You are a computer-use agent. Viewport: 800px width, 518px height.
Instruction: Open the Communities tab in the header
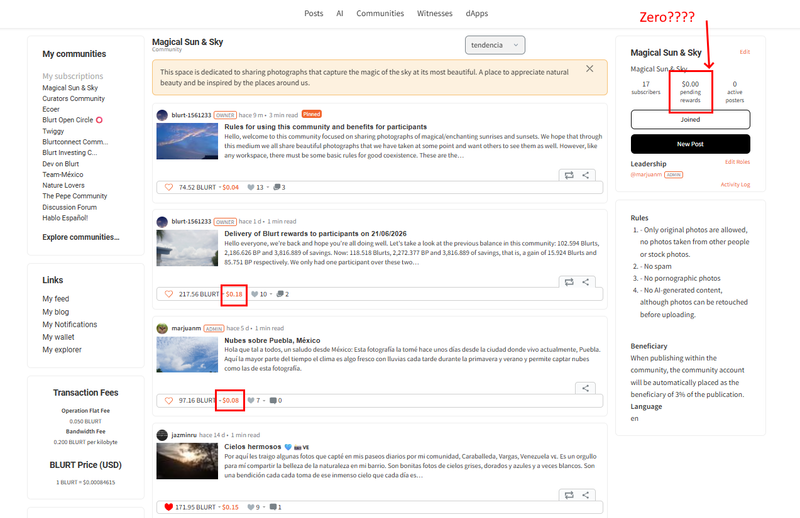[x=380, y=13]
